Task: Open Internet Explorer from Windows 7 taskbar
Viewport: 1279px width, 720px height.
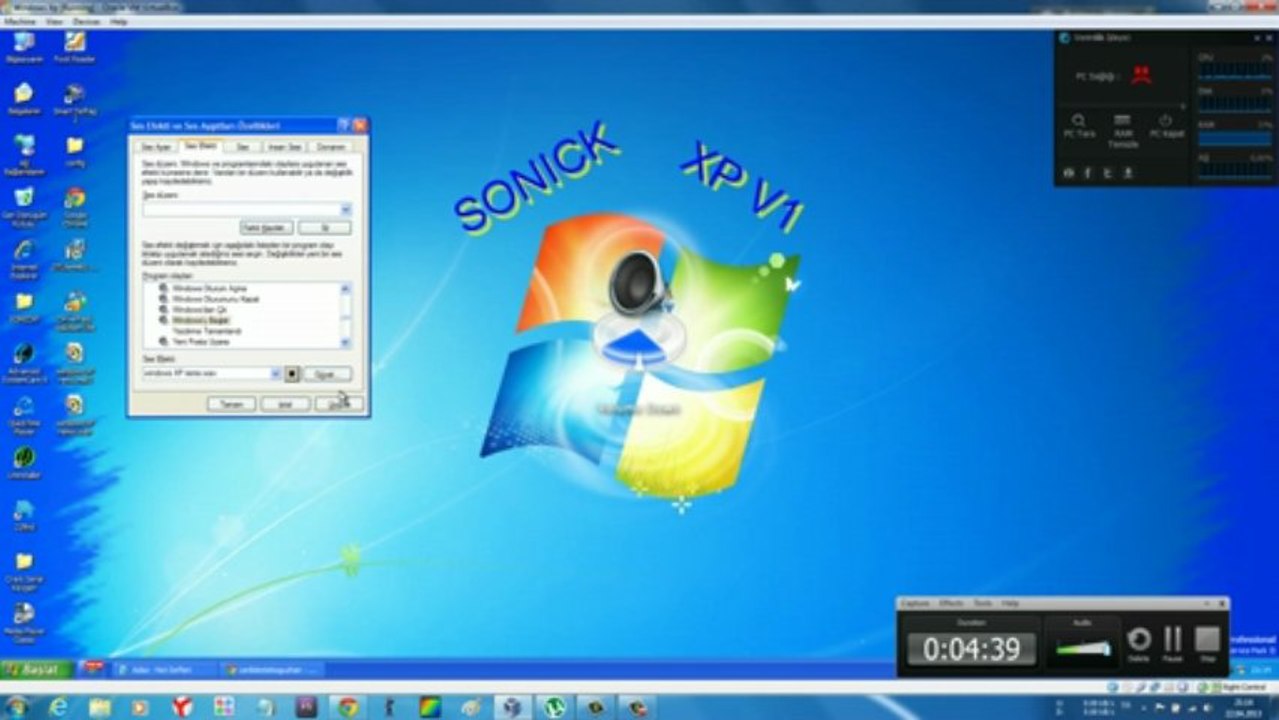Action: (58, 707)
